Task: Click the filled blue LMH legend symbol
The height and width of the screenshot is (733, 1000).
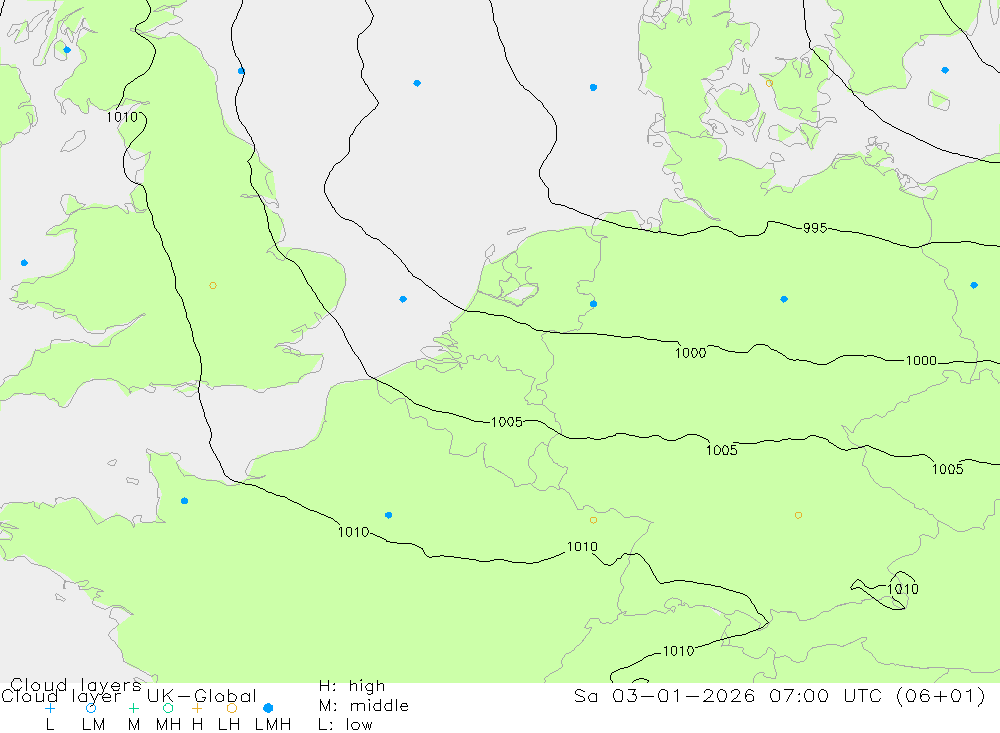Action: [x=268, y=708]
